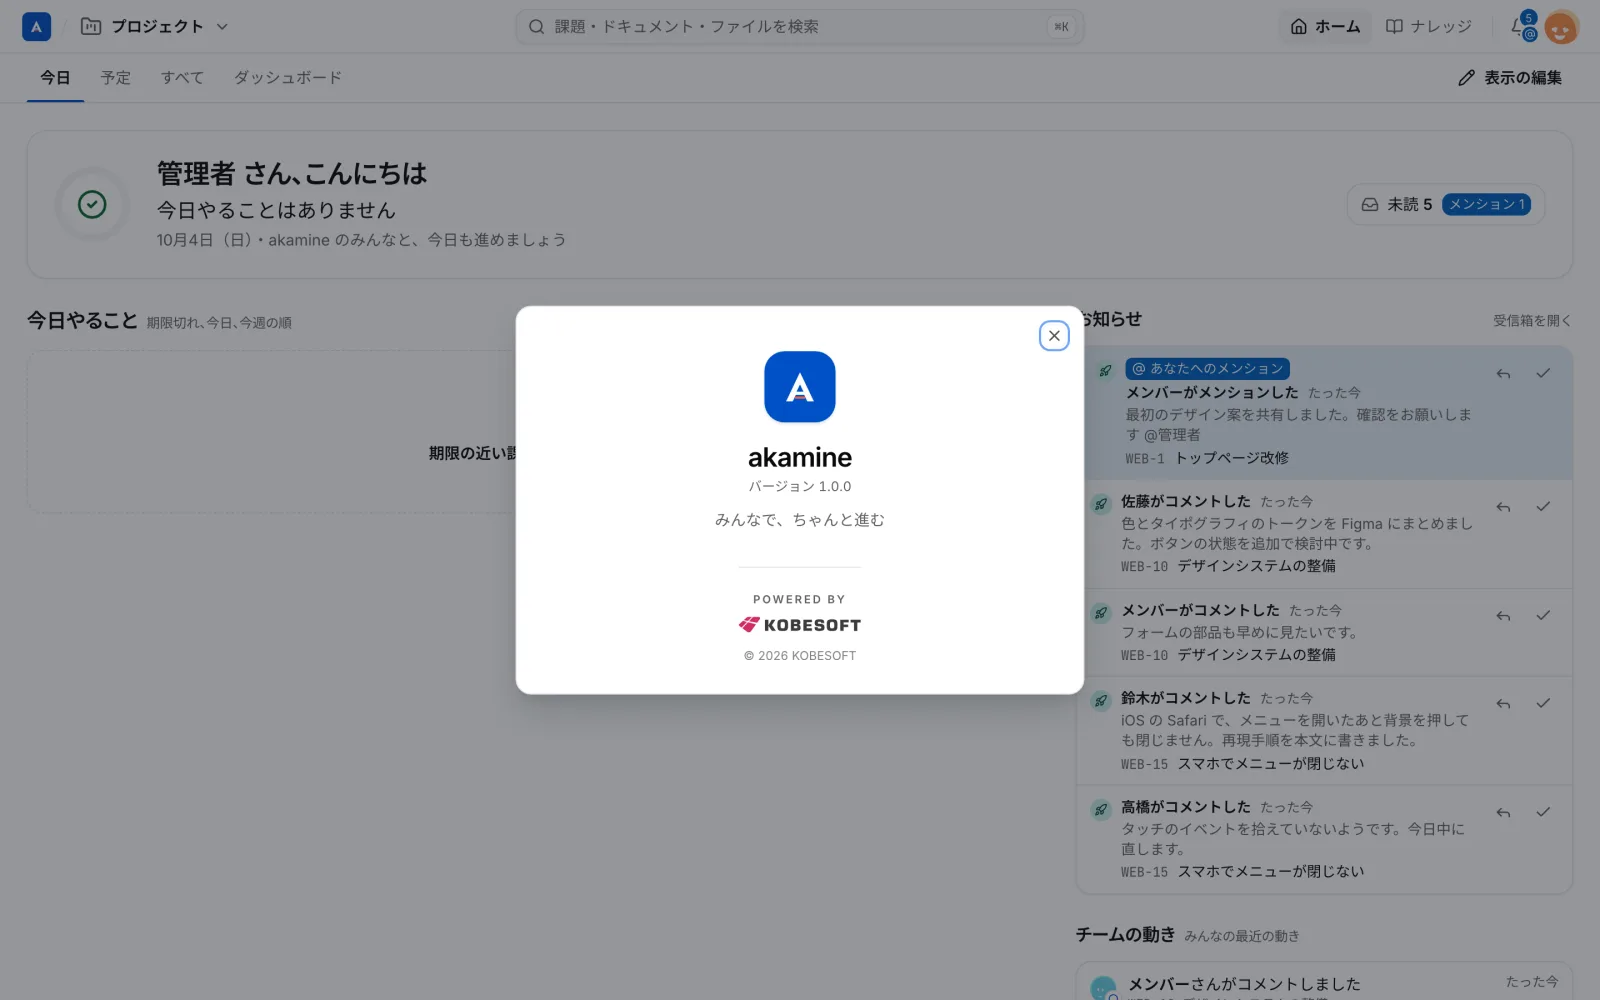1600x1000 pixels.
Task: Reply to メンバーがコメントした notification
Action: click(1503, 616)
